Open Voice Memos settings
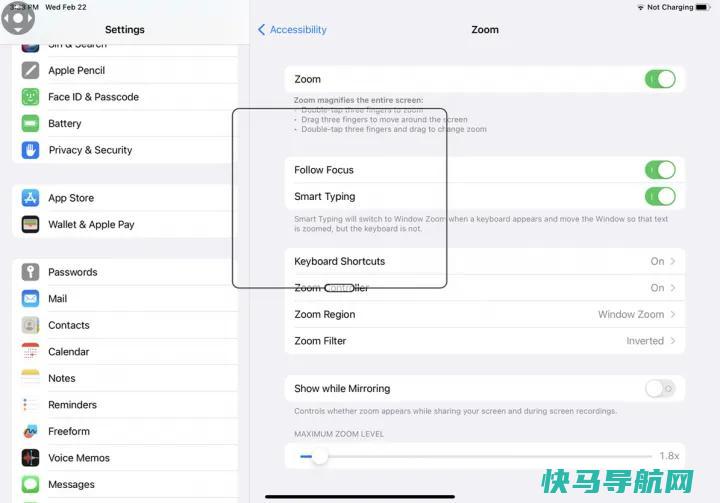The image size is (720, 503). tap(125, 458)
